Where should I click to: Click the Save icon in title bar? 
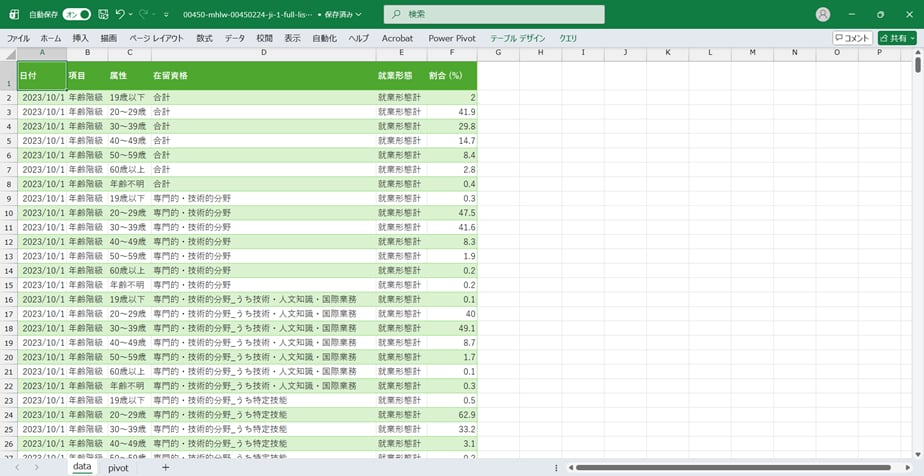tap(103, 15)
